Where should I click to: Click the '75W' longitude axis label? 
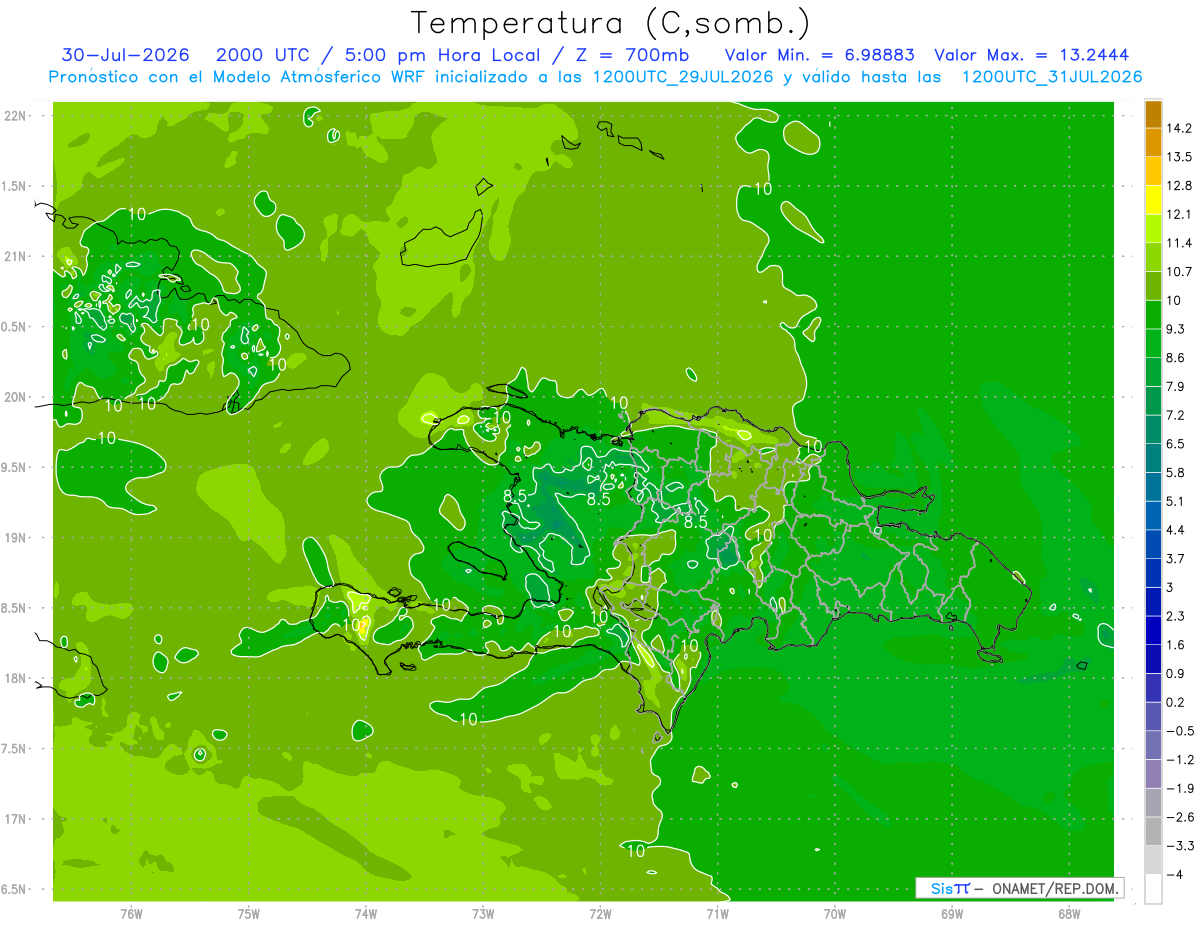point(249,912)
